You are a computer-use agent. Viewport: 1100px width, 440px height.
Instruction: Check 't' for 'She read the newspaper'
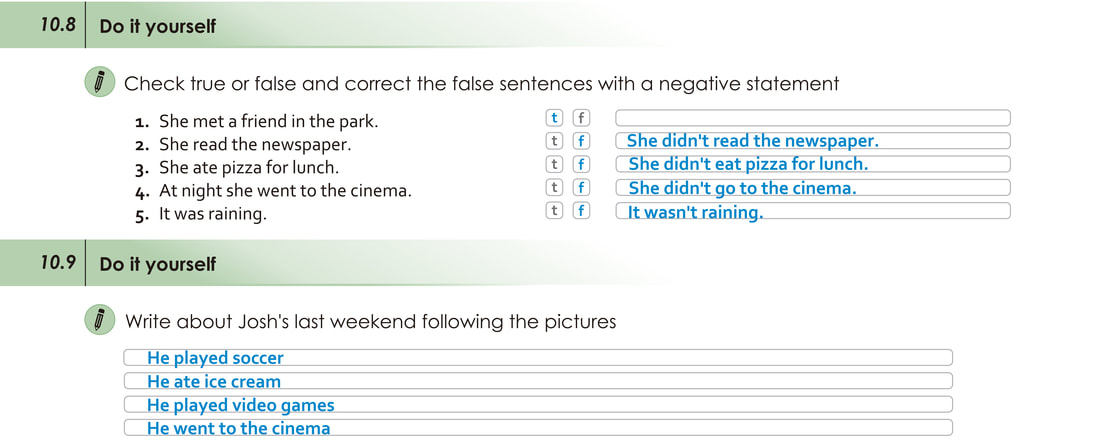[555, 142]
